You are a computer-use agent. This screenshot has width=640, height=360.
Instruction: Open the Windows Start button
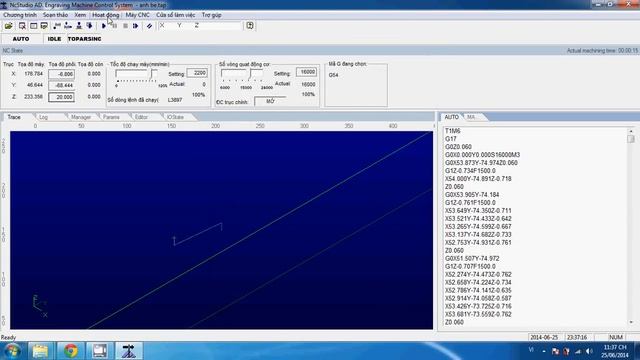(12, 351)
